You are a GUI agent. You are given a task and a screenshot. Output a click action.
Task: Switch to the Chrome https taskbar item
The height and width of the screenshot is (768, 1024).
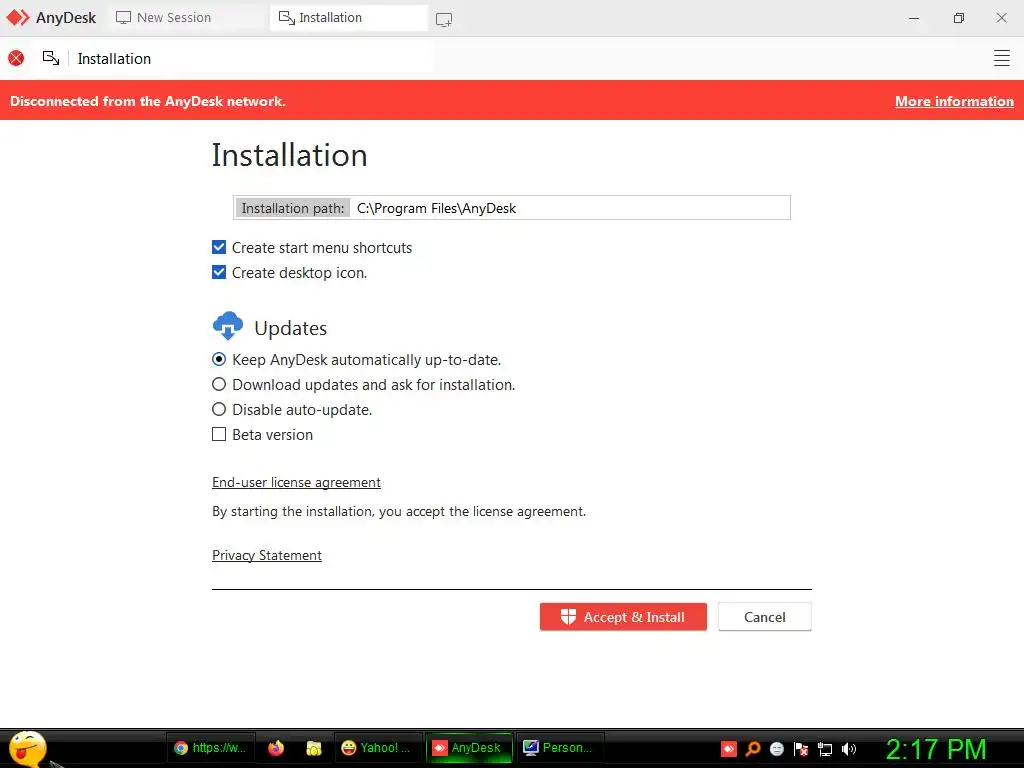tap(210, 748)
